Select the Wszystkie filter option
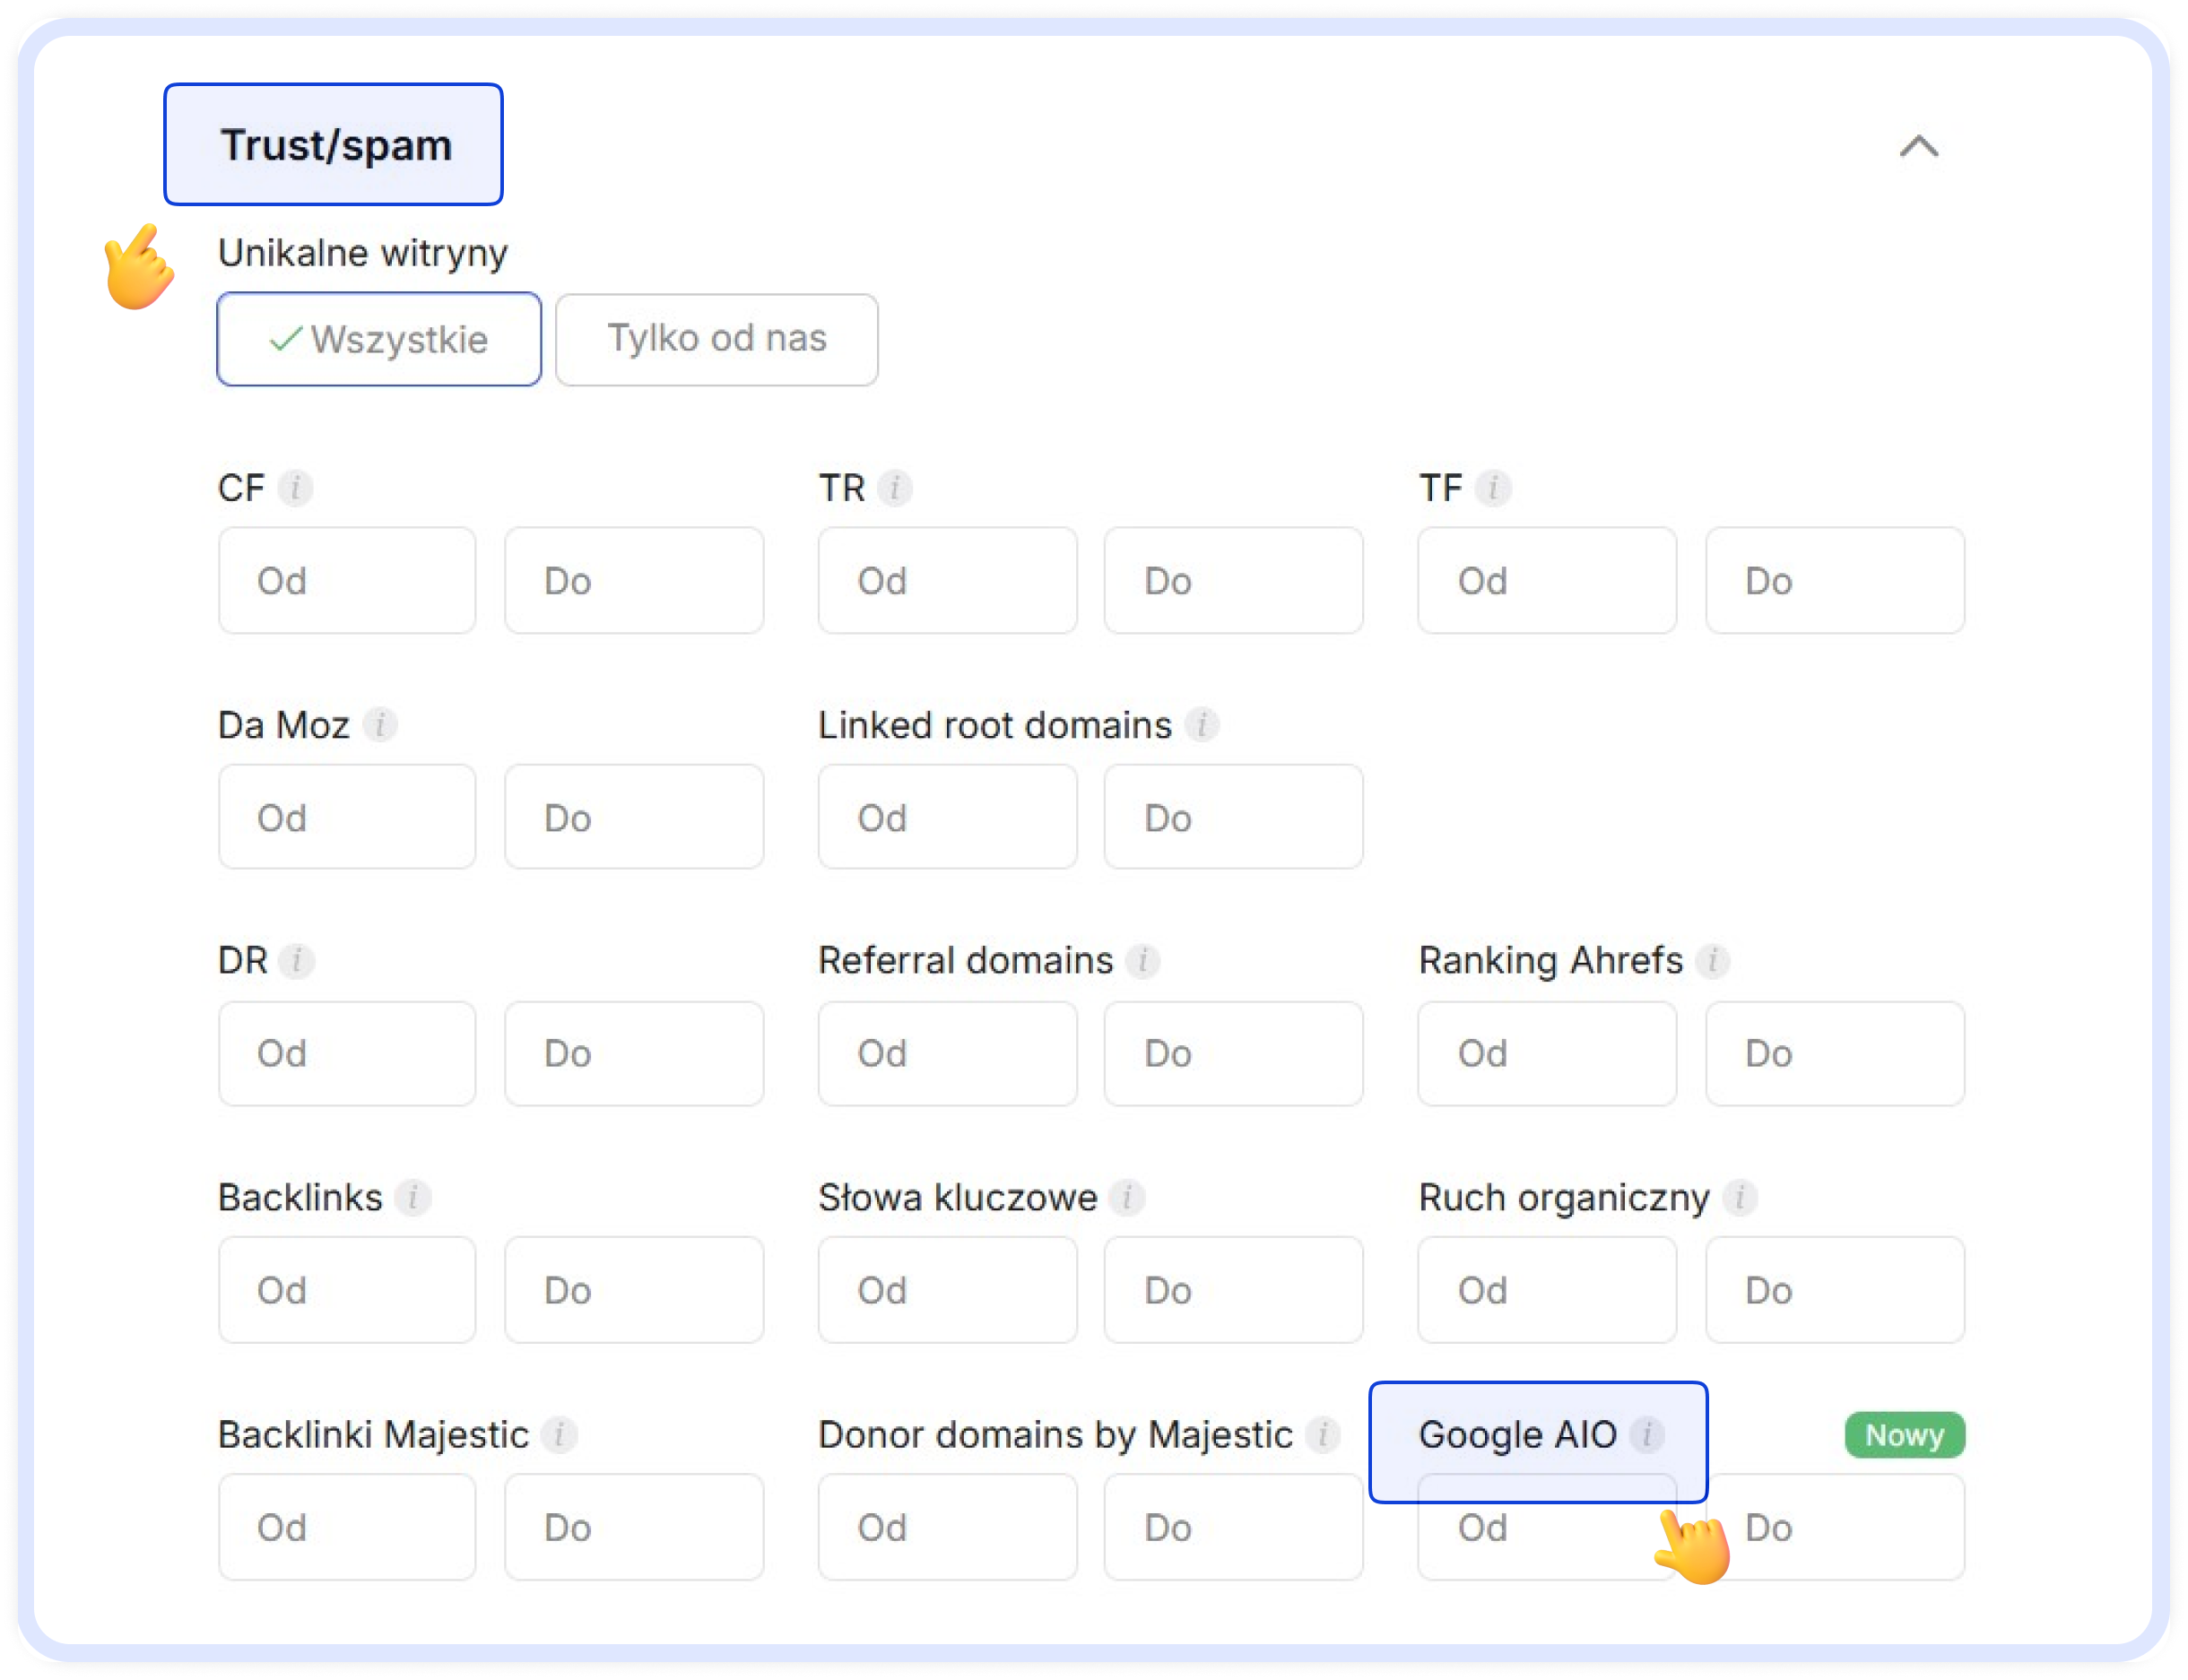Viewport: 2188px width, 1680px height. 378,339
